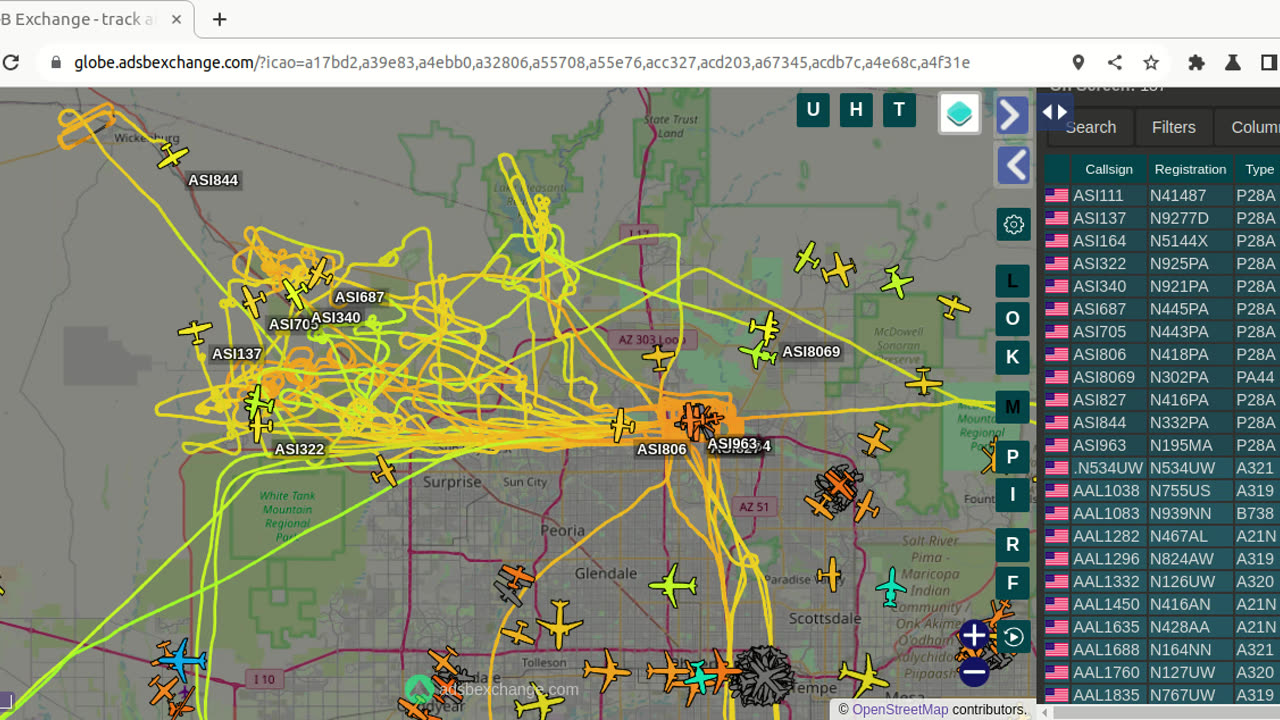Click the ASI687 label on map
This screenshot has height=720, width=1280.
coord(359,297)
